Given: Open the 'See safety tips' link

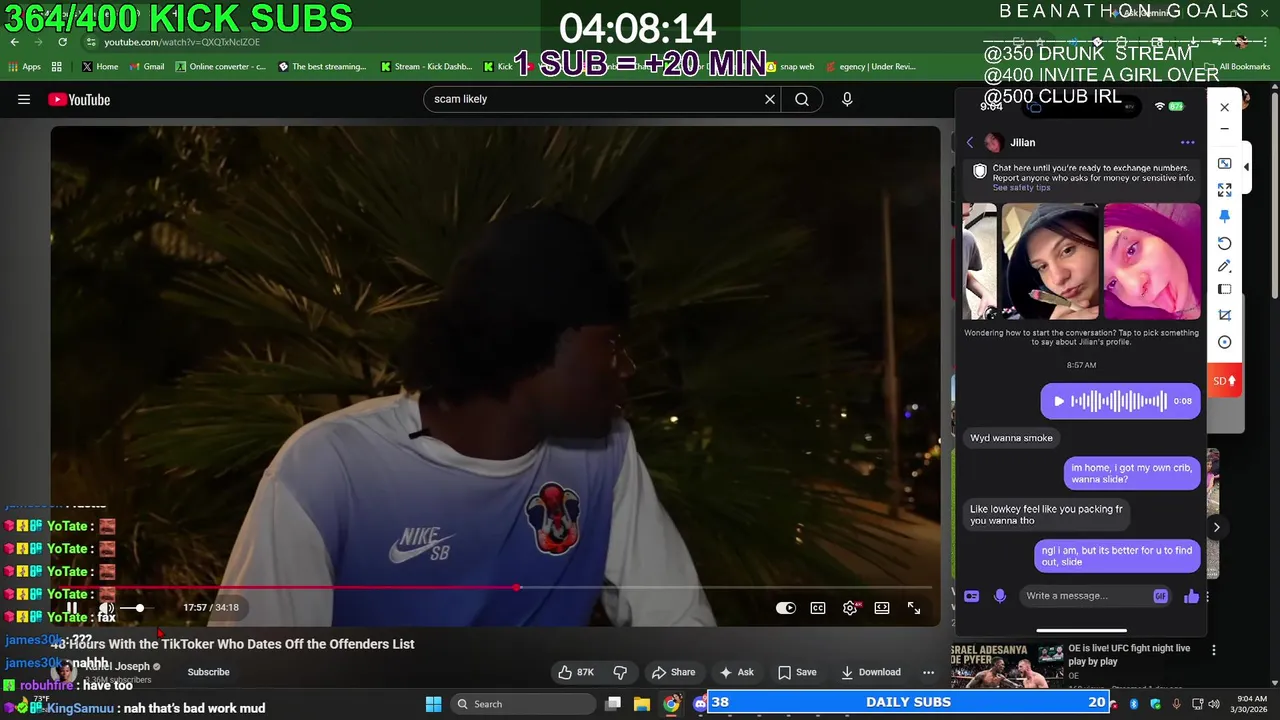Looking at the screenshot, I should (x=1021, y=188).
